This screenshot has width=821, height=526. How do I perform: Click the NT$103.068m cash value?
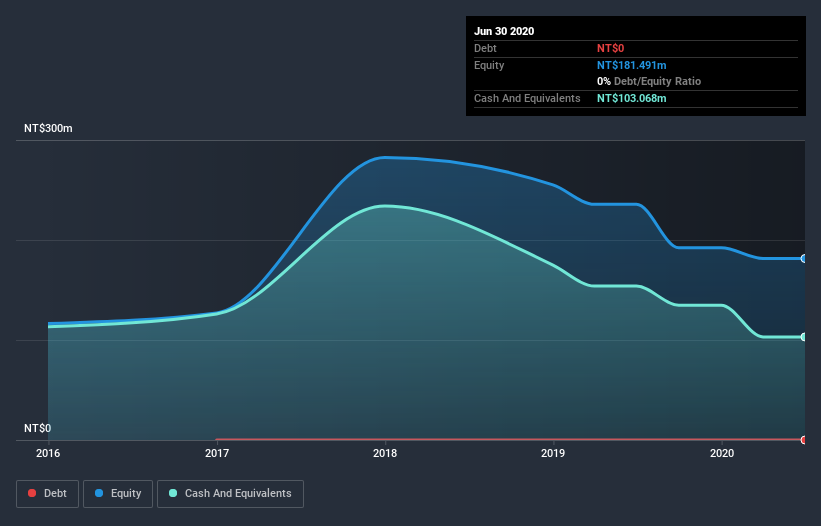tap(631, 98)
